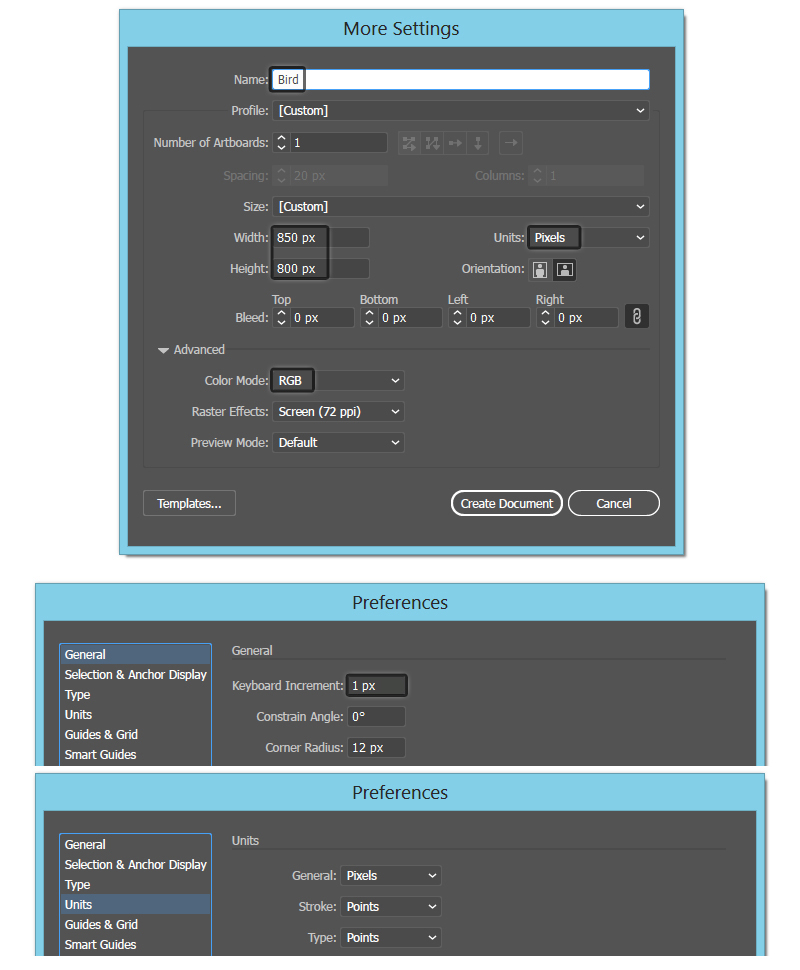Select Guides & Grid in upper Preferences list
The image size is (800, 970).
point(101,734)
